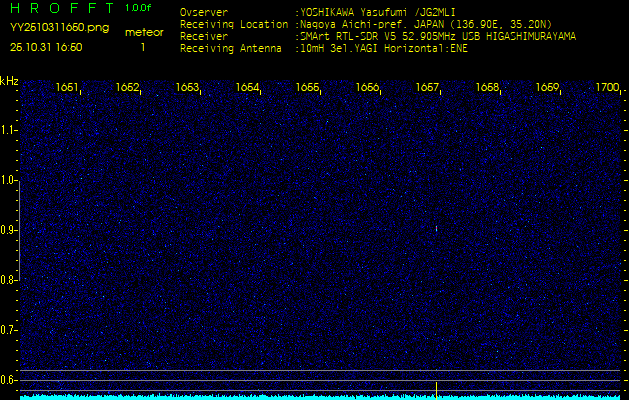Click the 1651 time tick mark
629x400 pixels.
click(67, 88)
